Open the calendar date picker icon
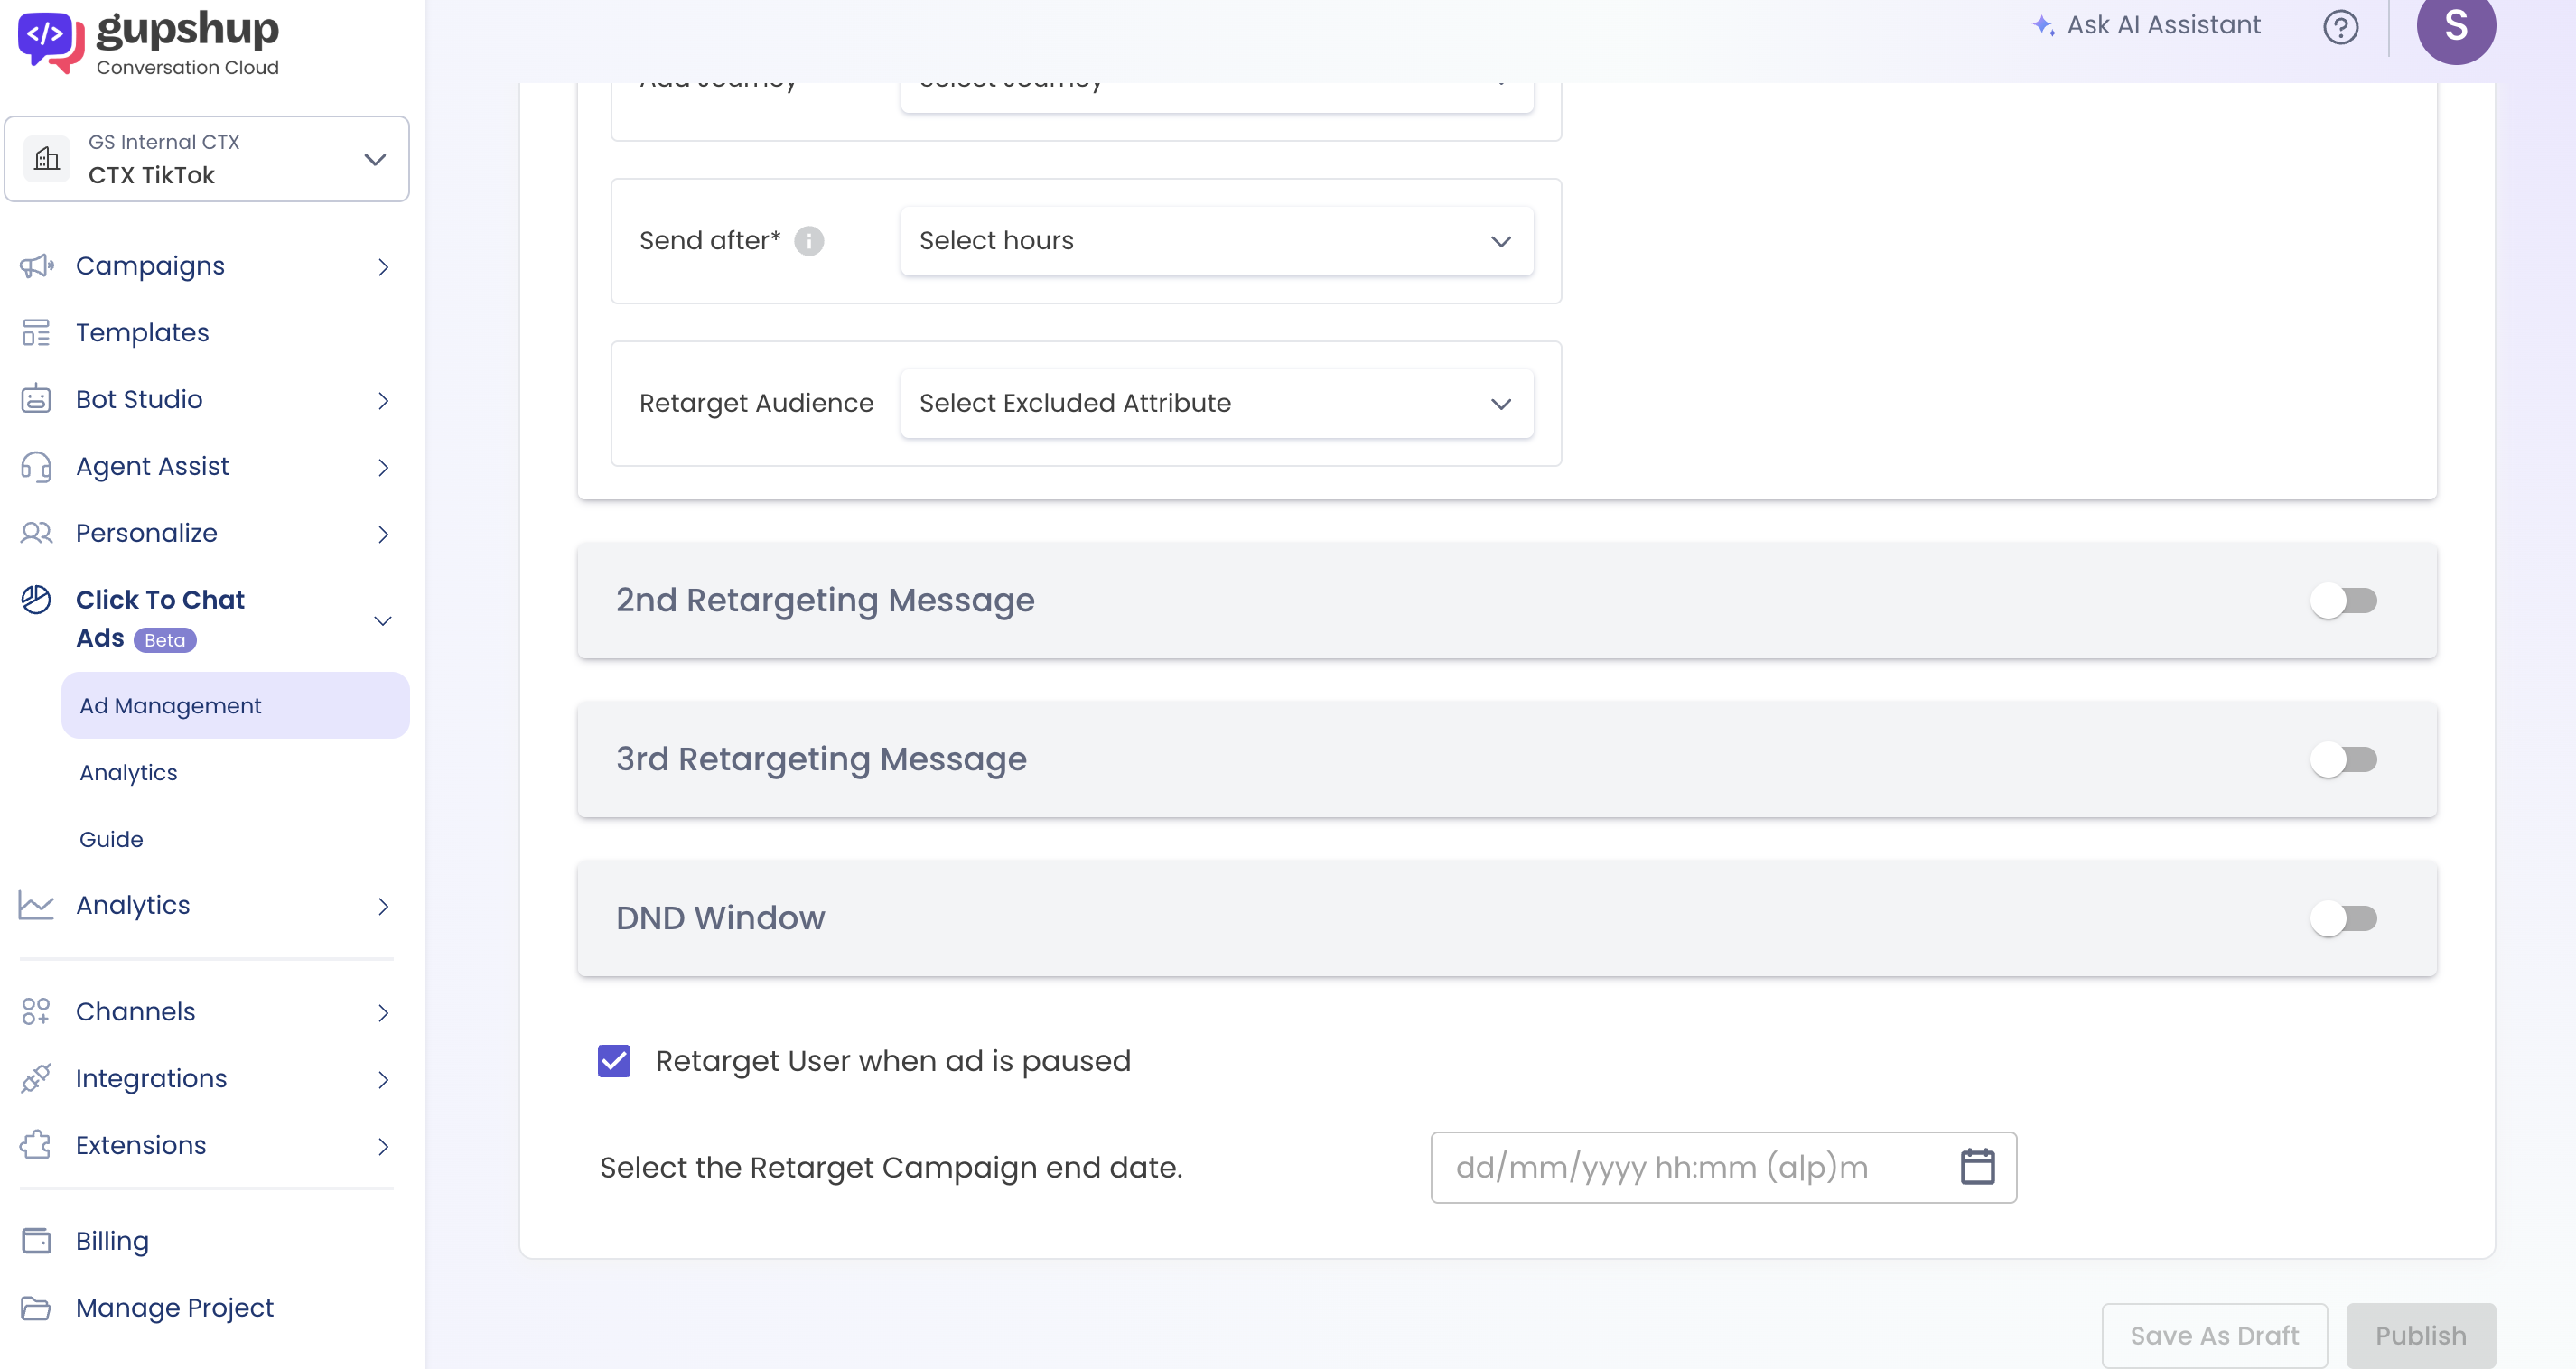 pyautogui.click(x=1977, y=1167)
